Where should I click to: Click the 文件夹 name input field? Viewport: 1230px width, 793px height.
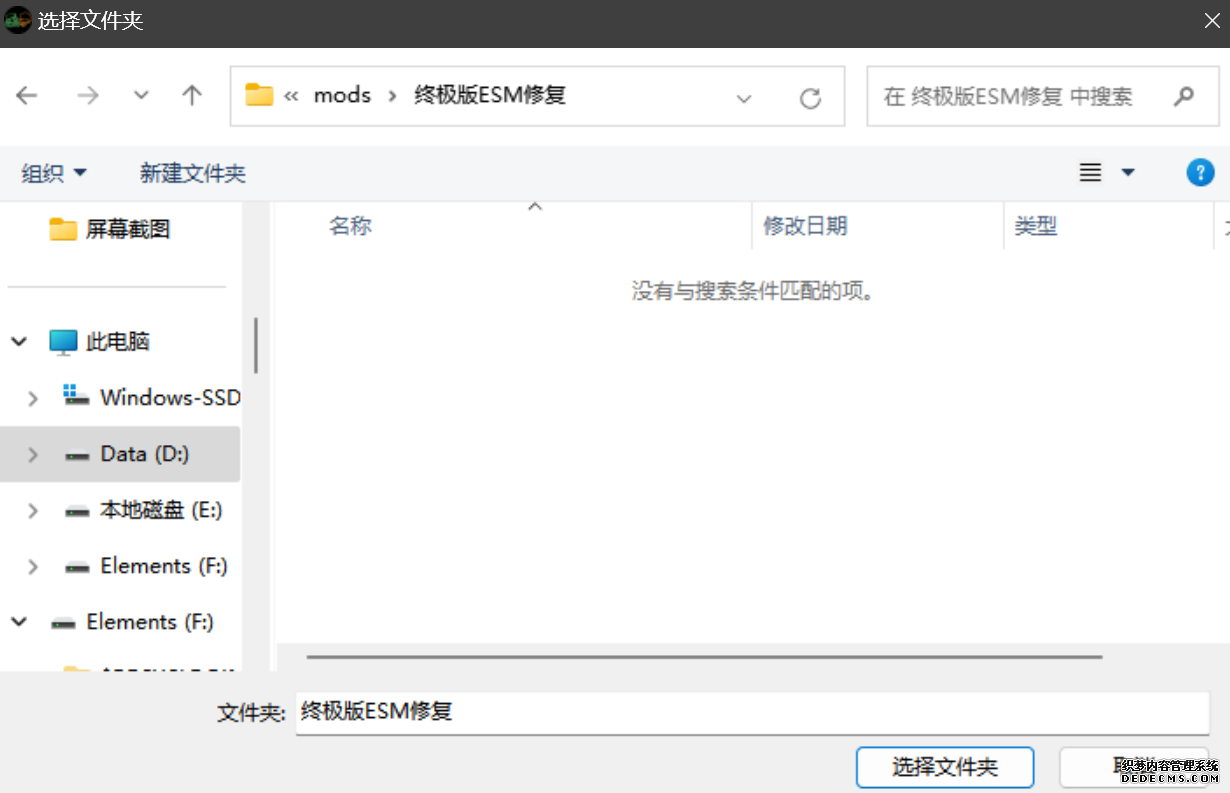[x=750, y=712]
